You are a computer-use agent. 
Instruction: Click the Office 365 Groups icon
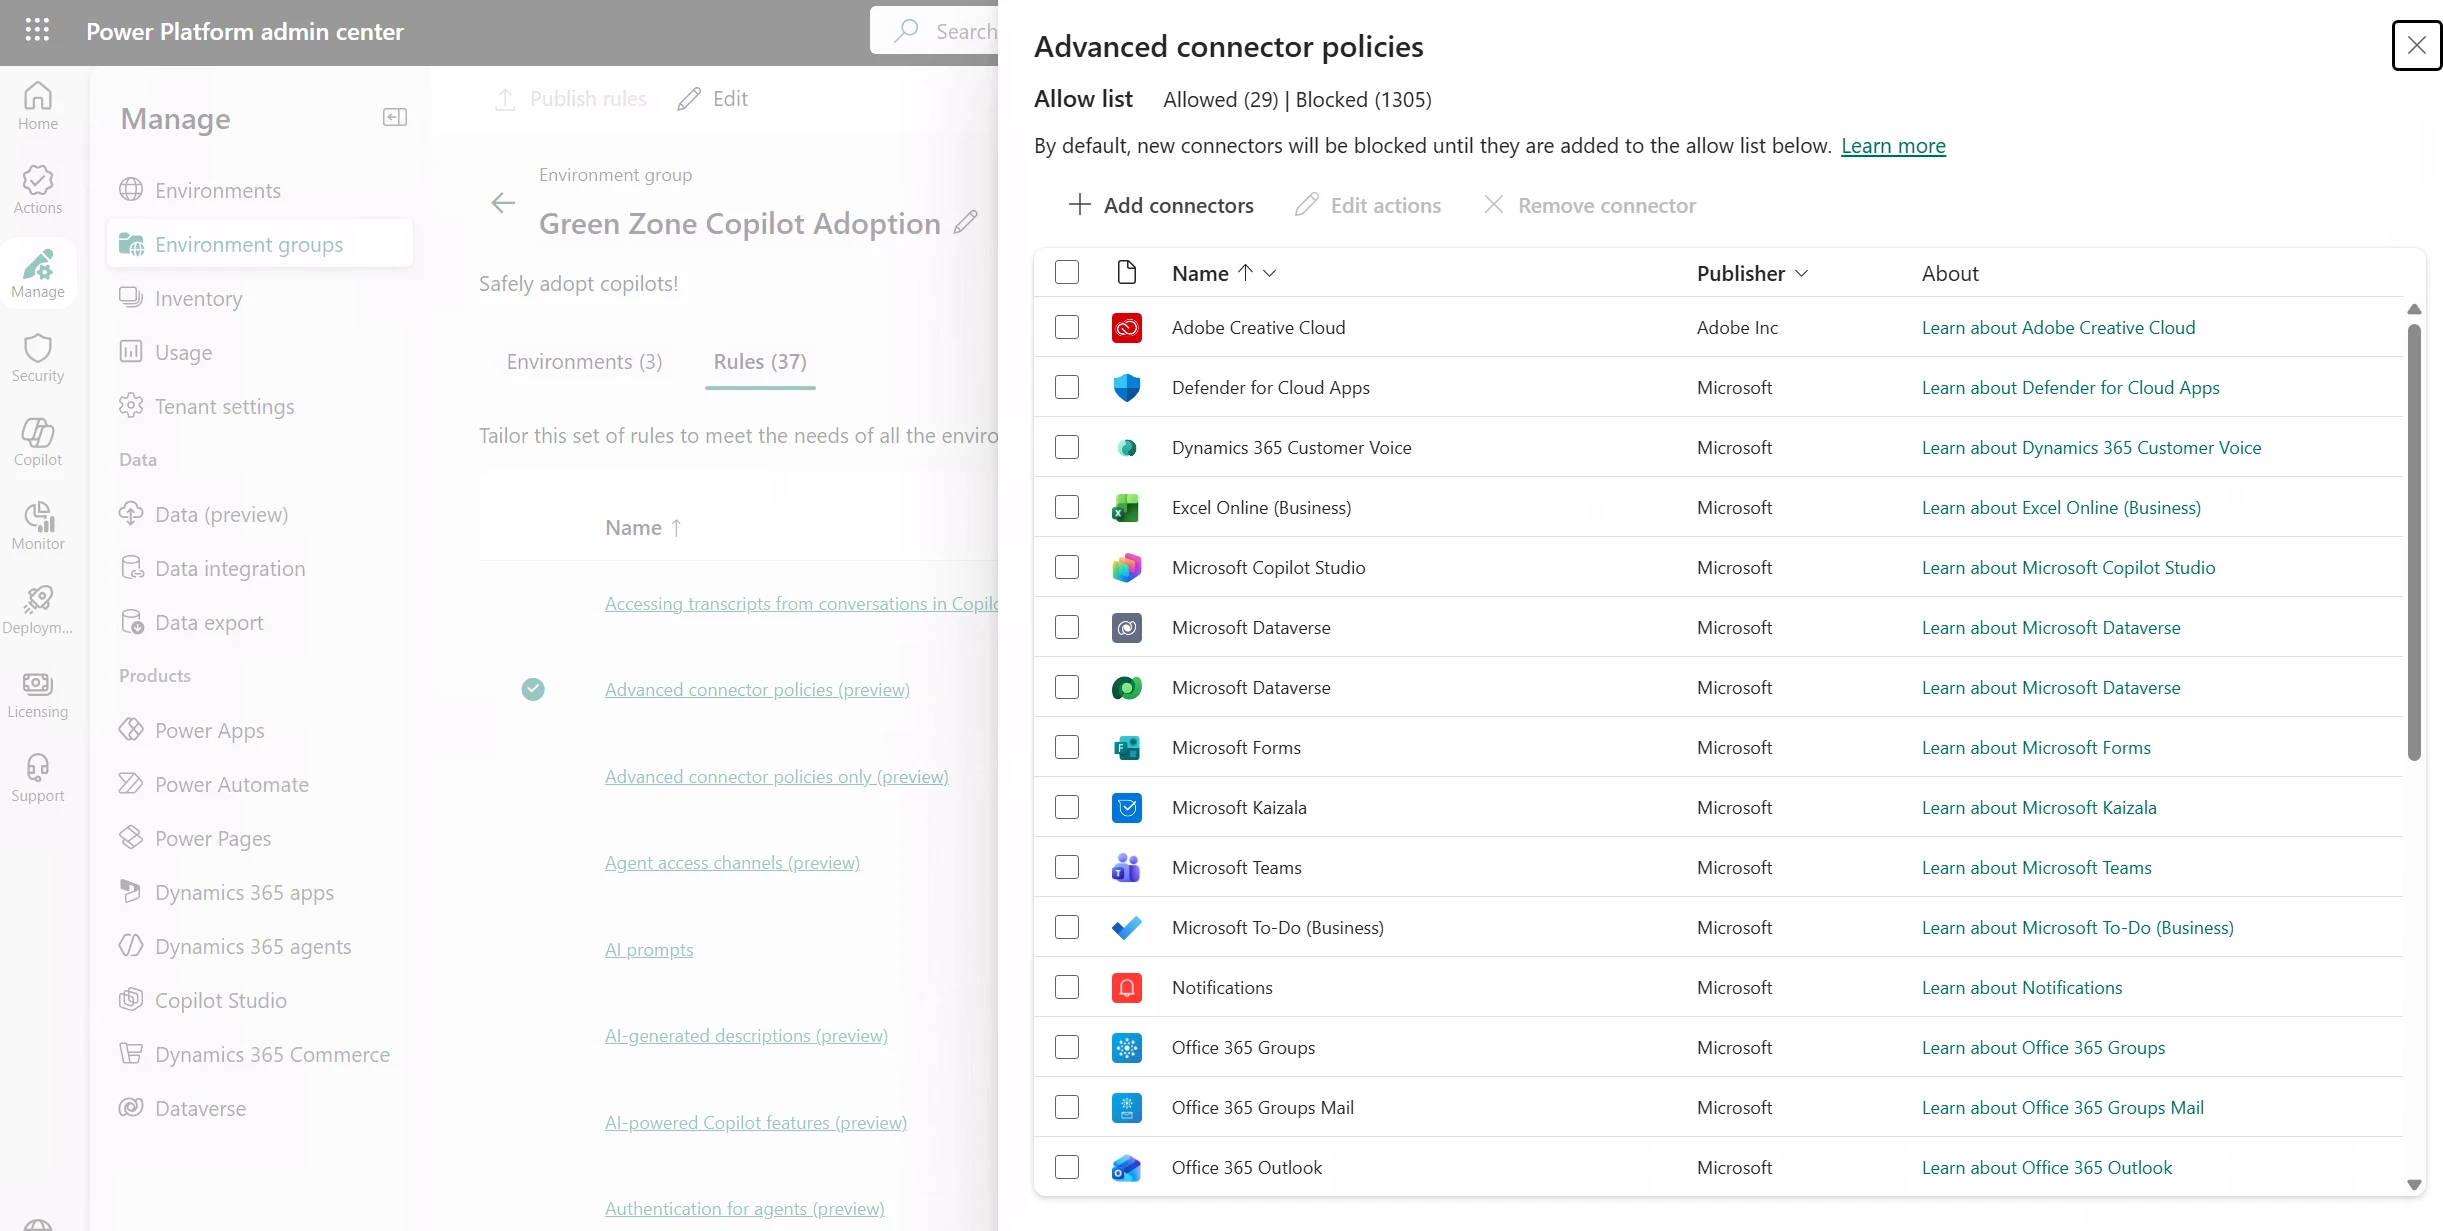tap(1127, 1047)
